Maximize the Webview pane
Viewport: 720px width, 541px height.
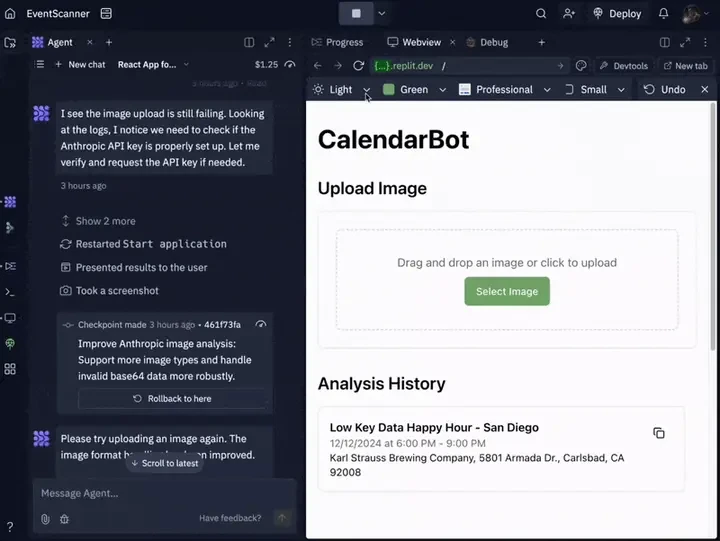point(685,42)
